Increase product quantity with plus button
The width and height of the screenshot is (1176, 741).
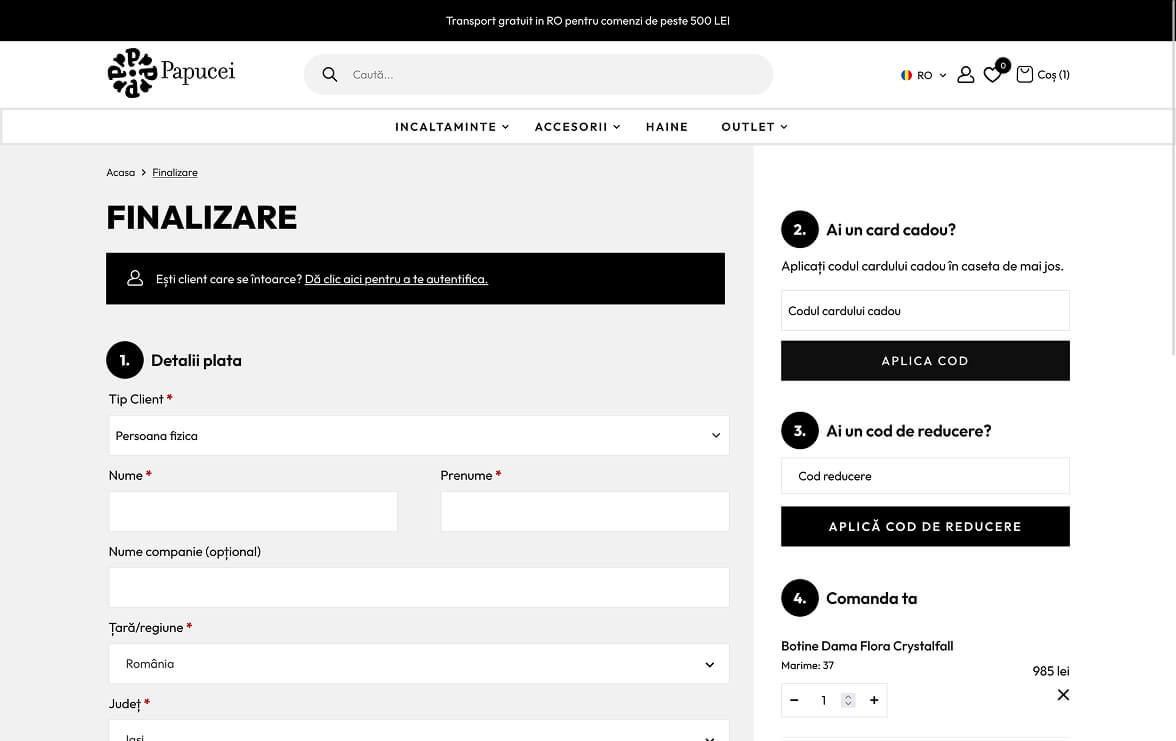click(874, 701)
